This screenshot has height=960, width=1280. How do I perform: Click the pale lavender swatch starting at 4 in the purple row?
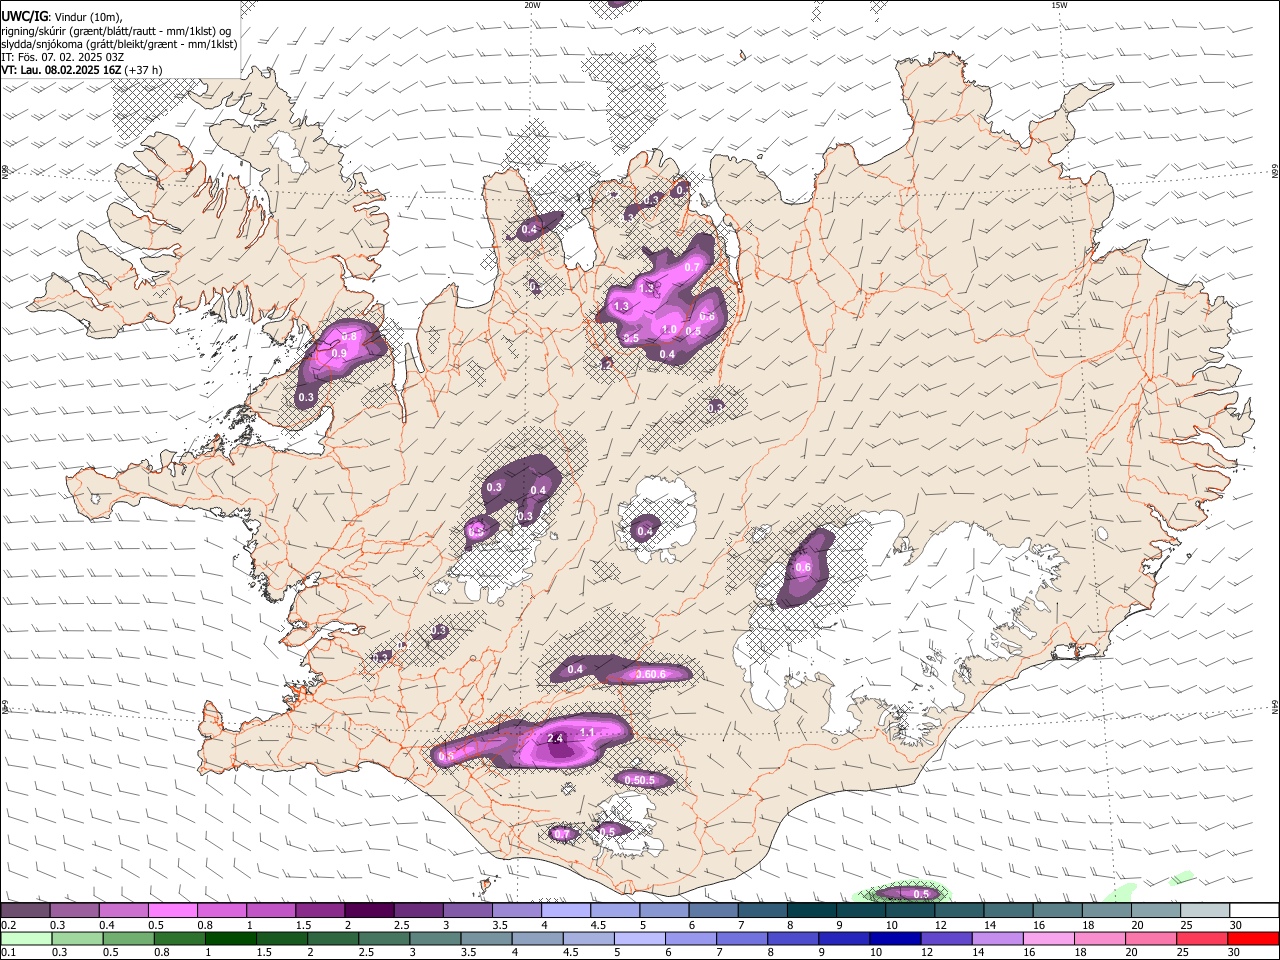566,911
